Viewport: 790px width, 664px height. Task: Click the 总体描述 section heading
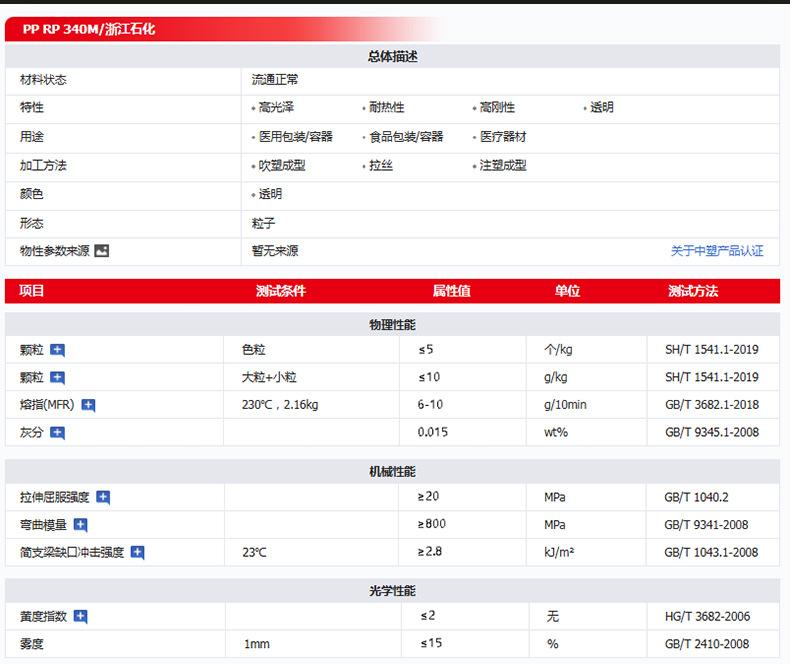(x=392, y=56)
